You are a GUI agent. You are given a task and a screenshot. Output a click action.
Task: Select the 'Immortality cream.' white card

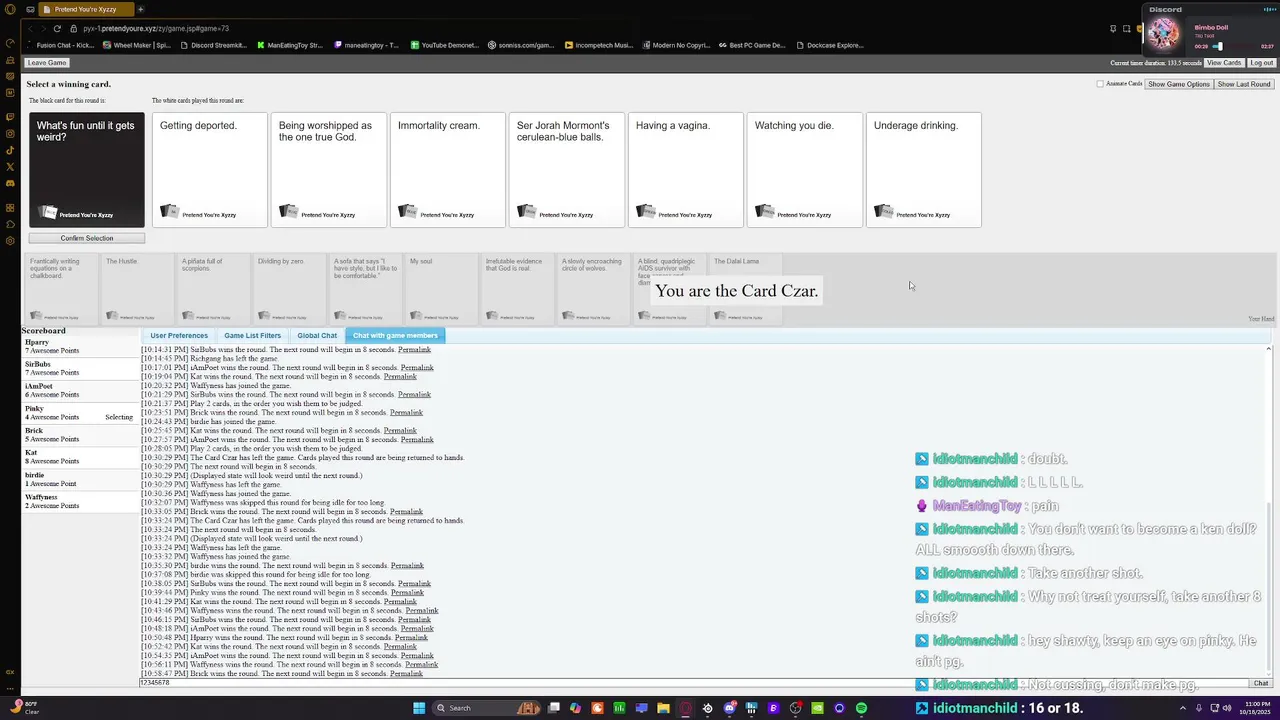(x=448, y=170)
